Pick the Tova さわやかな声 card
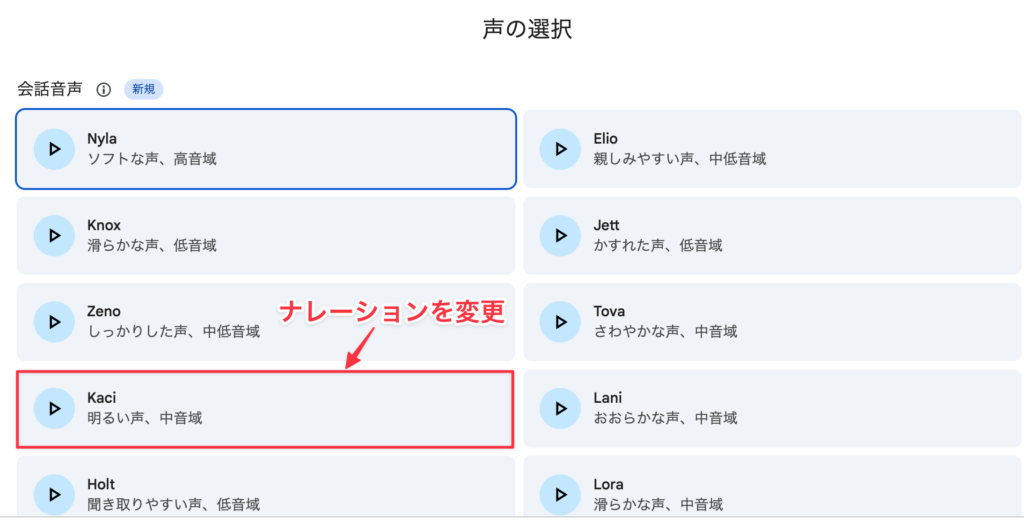This screenshot has height=523, width=1024. point(772,322)
